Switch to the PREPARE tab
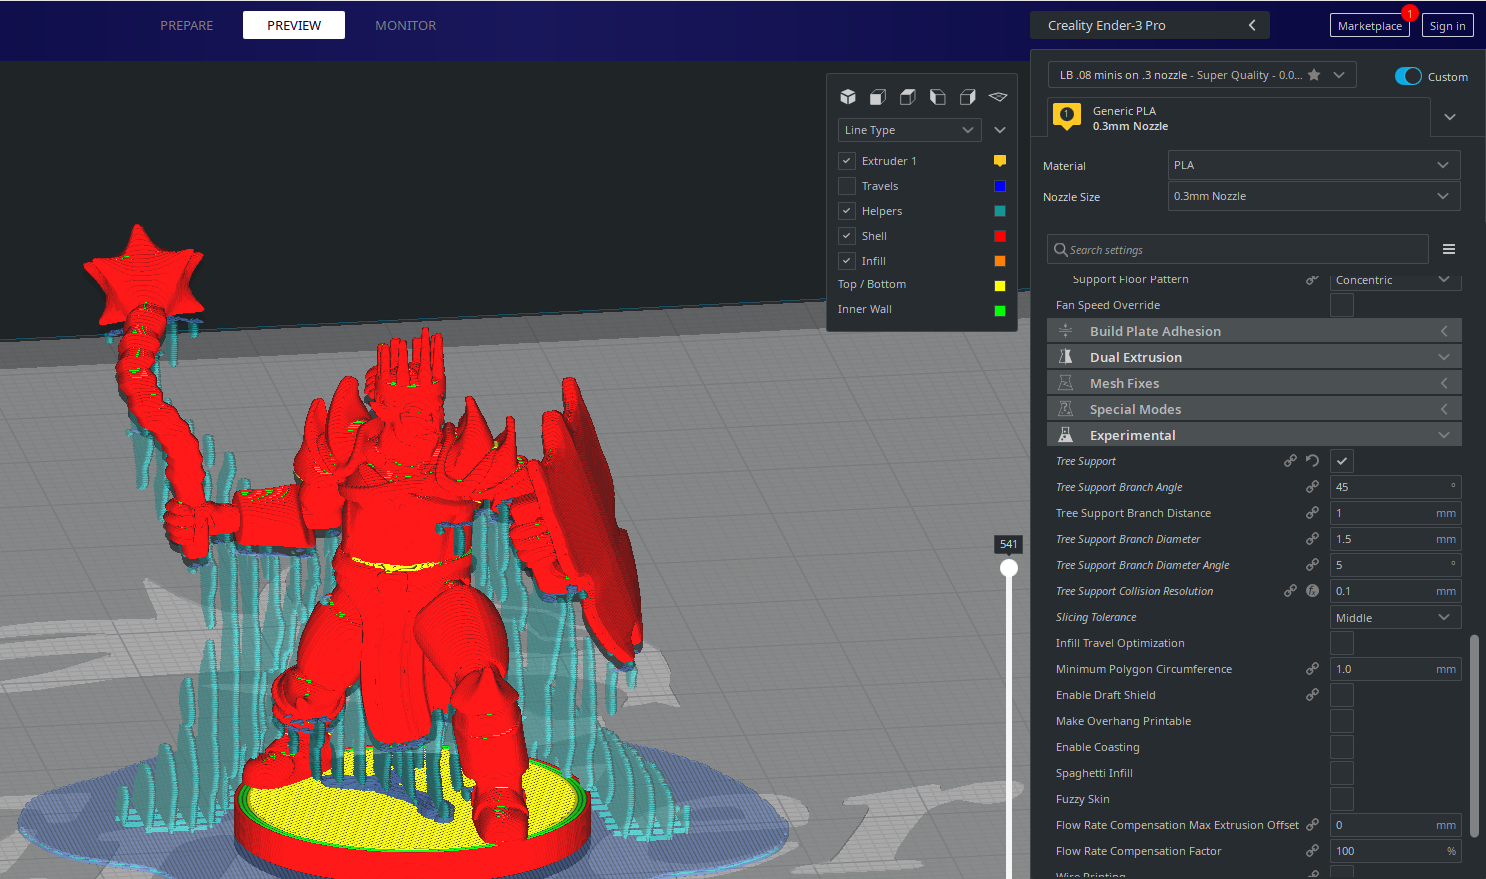Image resolution: width=1486 pixels, height=879 pixels. [x=187, y=25]
